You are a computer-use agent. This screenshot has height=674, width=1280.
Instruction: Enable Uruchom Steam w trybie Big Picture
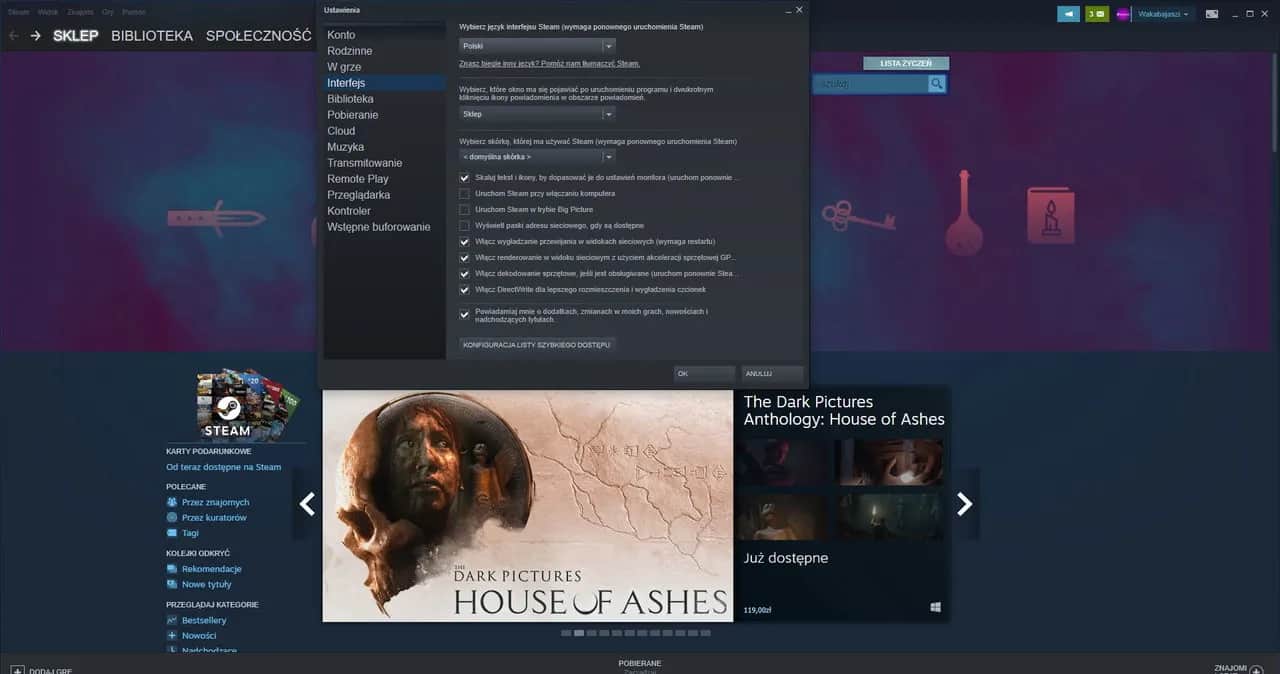pos(464,210)
